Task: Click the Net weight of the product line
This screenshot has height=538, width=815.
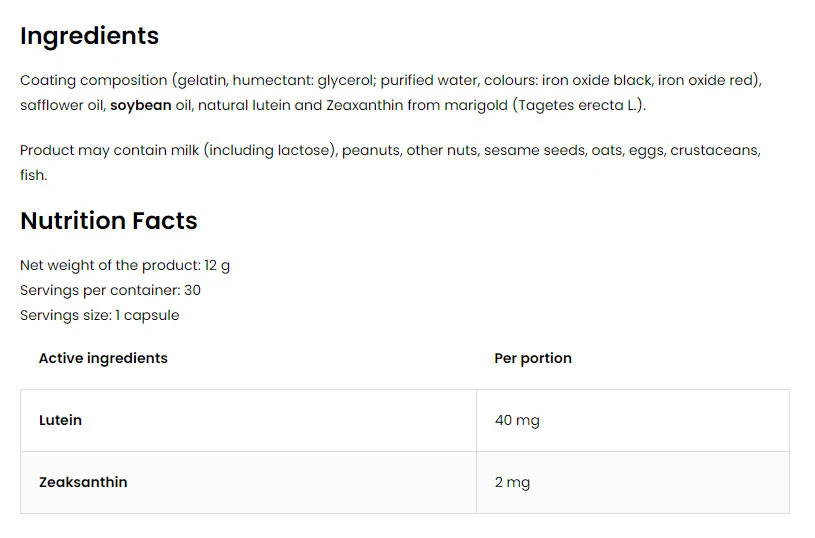Action: 125,266
